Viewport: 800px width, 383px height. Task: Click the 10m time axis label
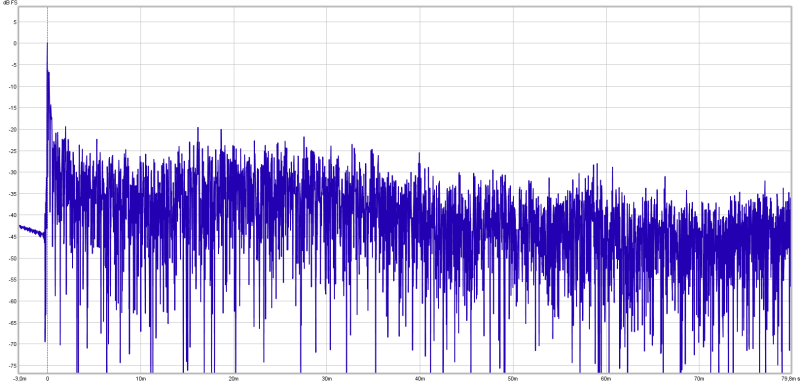(x=141, y=379)
